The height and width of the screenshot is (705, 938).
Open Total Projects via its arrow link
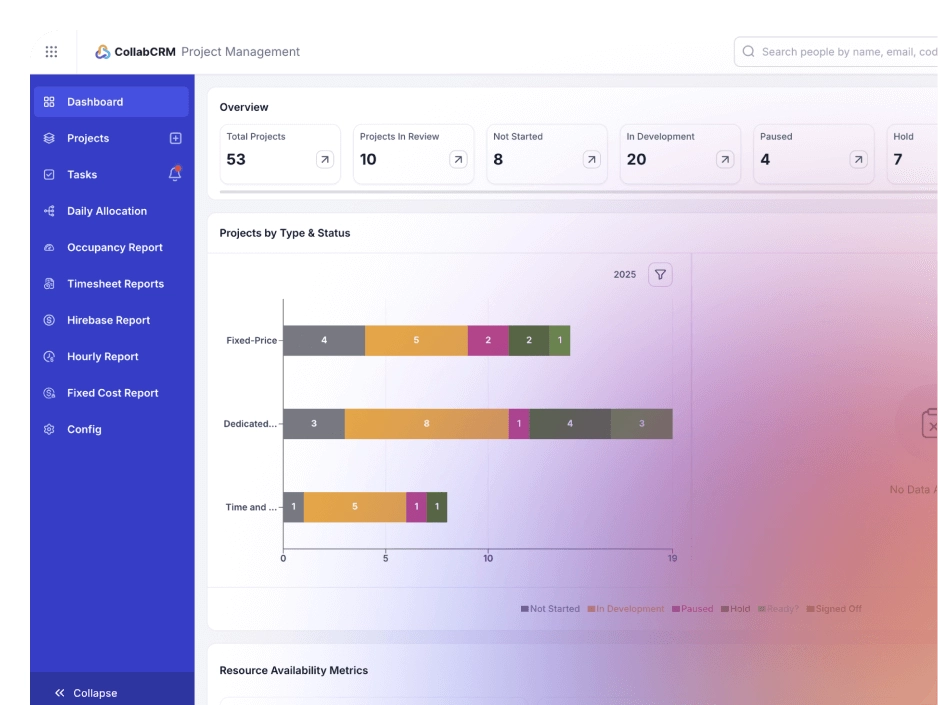324,158
